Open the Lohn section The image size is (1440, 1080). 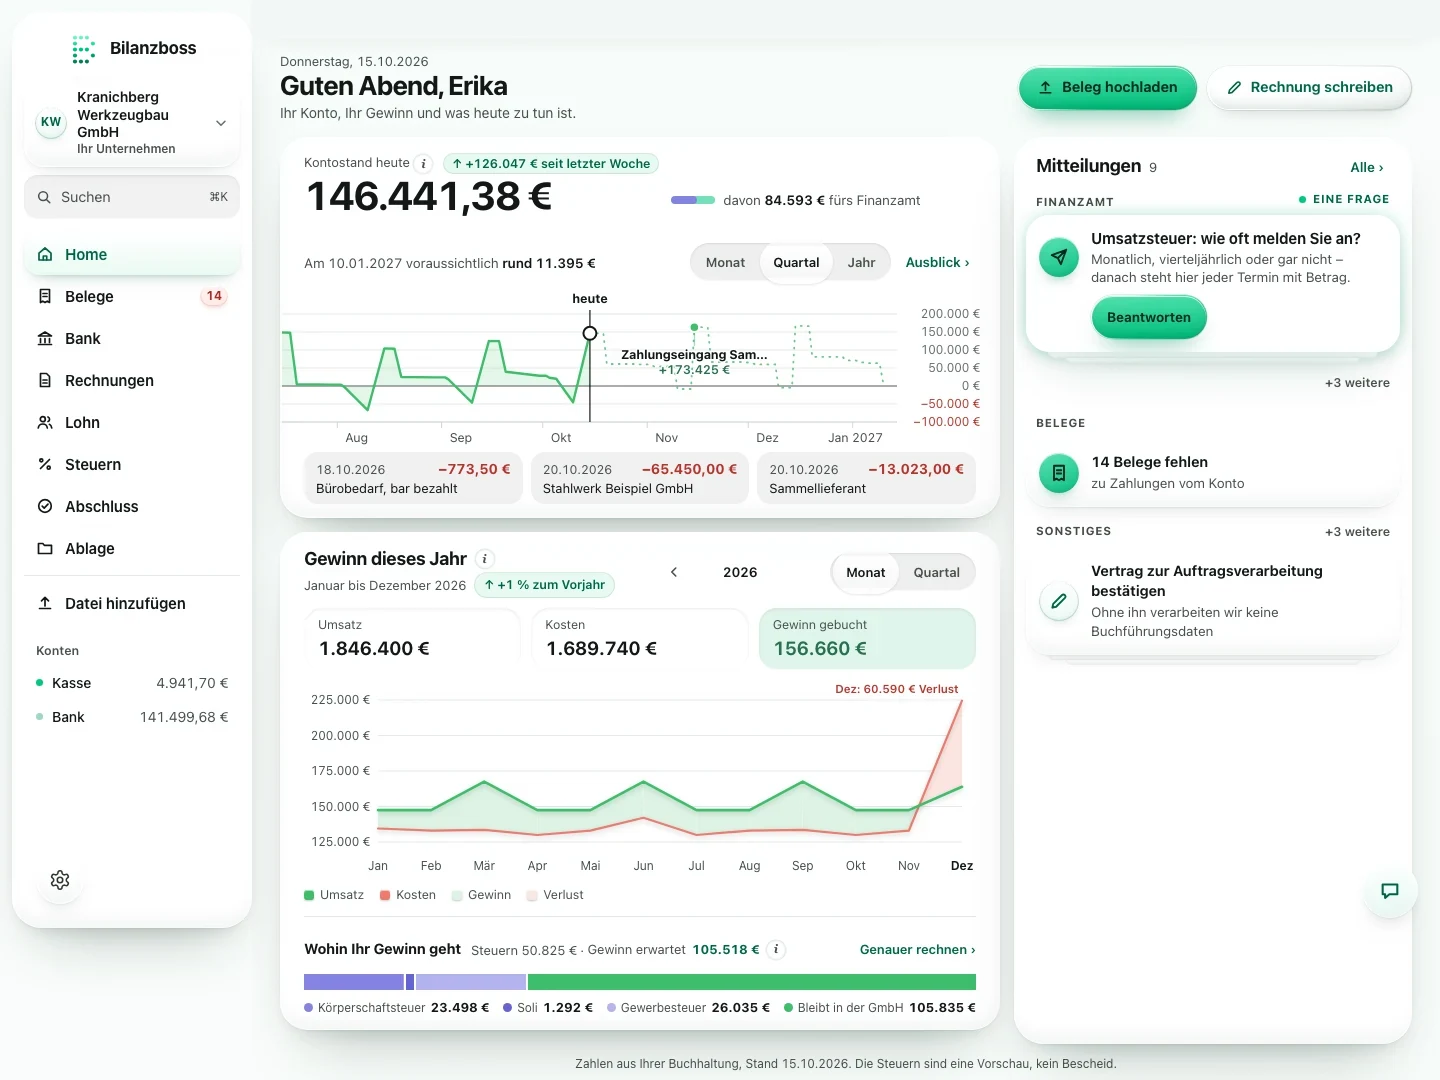tap(132, 423)
